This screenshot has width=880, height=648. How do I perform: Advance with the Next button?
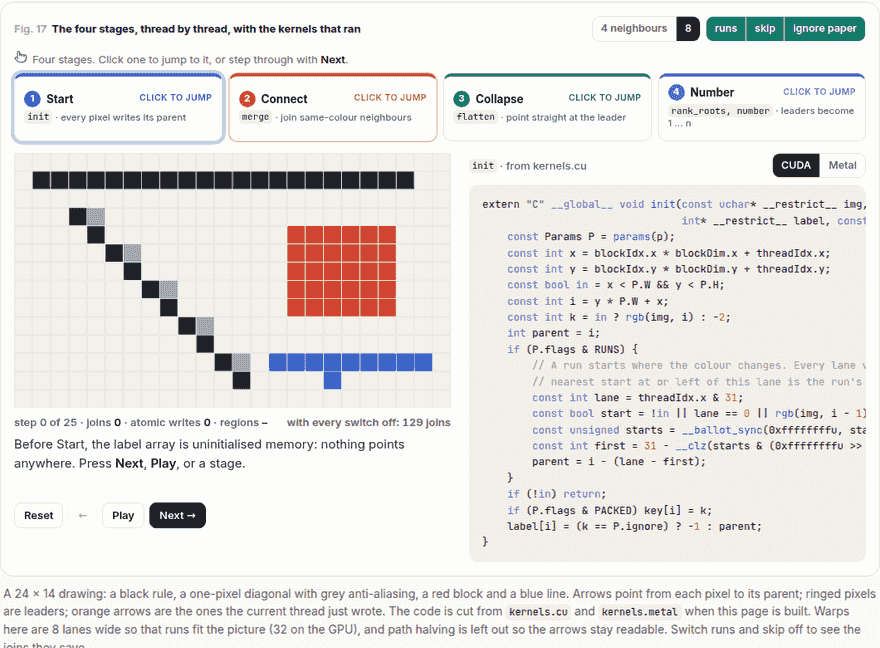(x=177, y=516)
